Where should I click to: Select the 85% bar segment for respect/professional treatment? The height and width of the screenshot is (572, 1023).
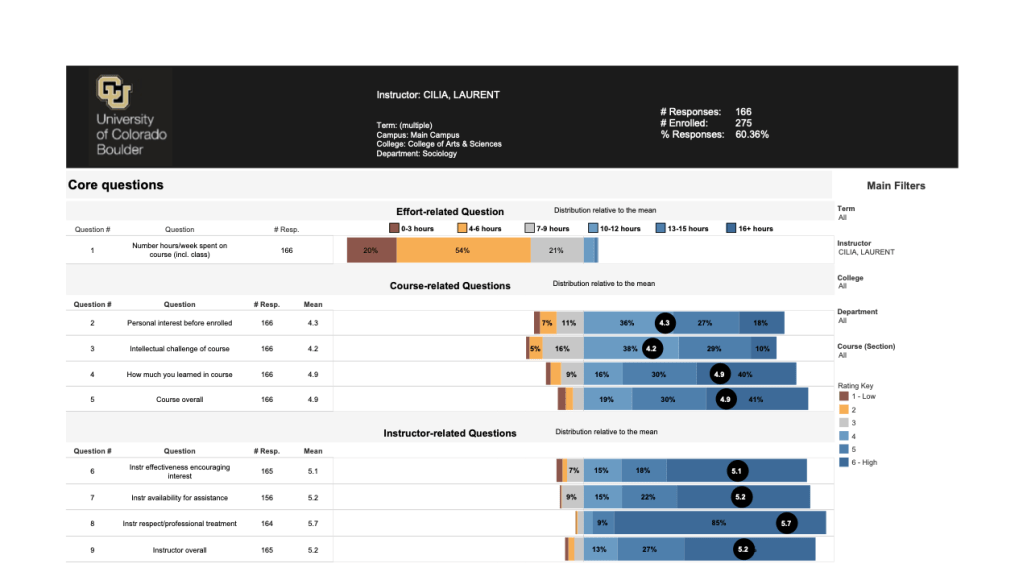[718, 523]
